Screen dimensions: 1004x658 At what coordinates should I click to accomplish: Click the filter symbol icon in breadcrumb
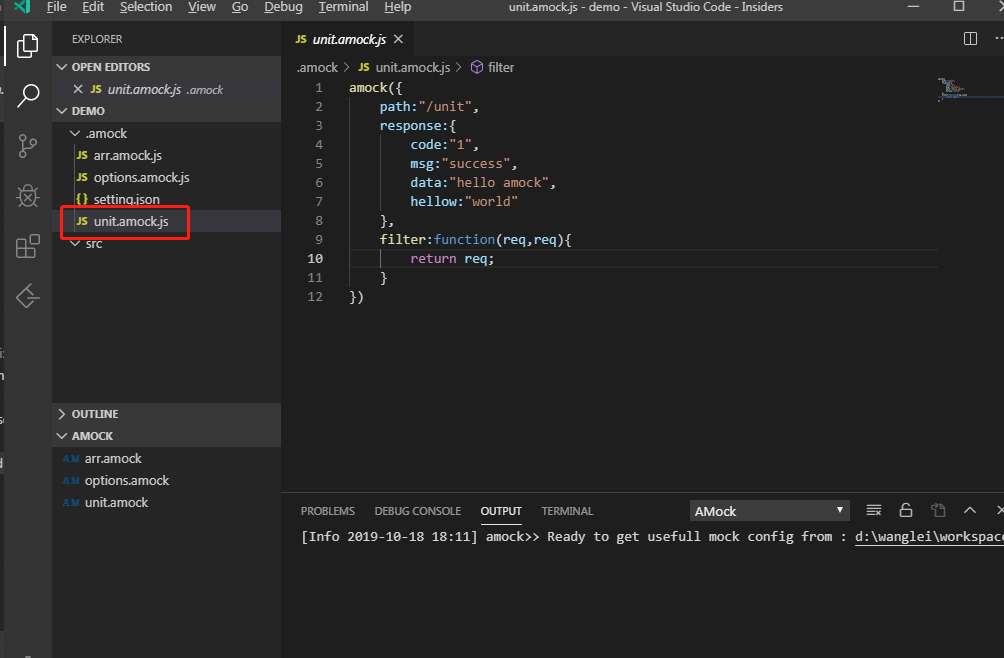pos(476,67)
